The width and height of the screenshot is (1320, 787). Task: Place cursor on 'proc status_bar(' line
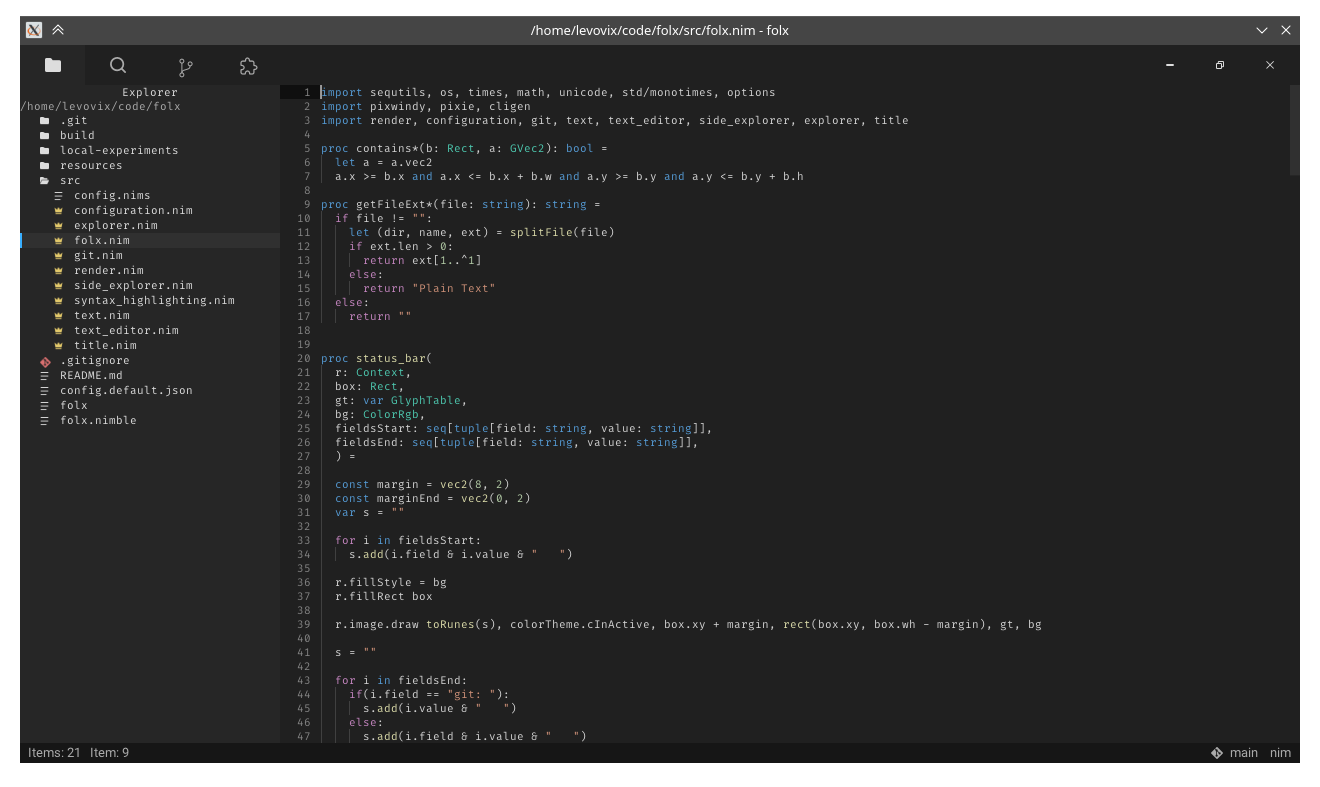[376, 358]
